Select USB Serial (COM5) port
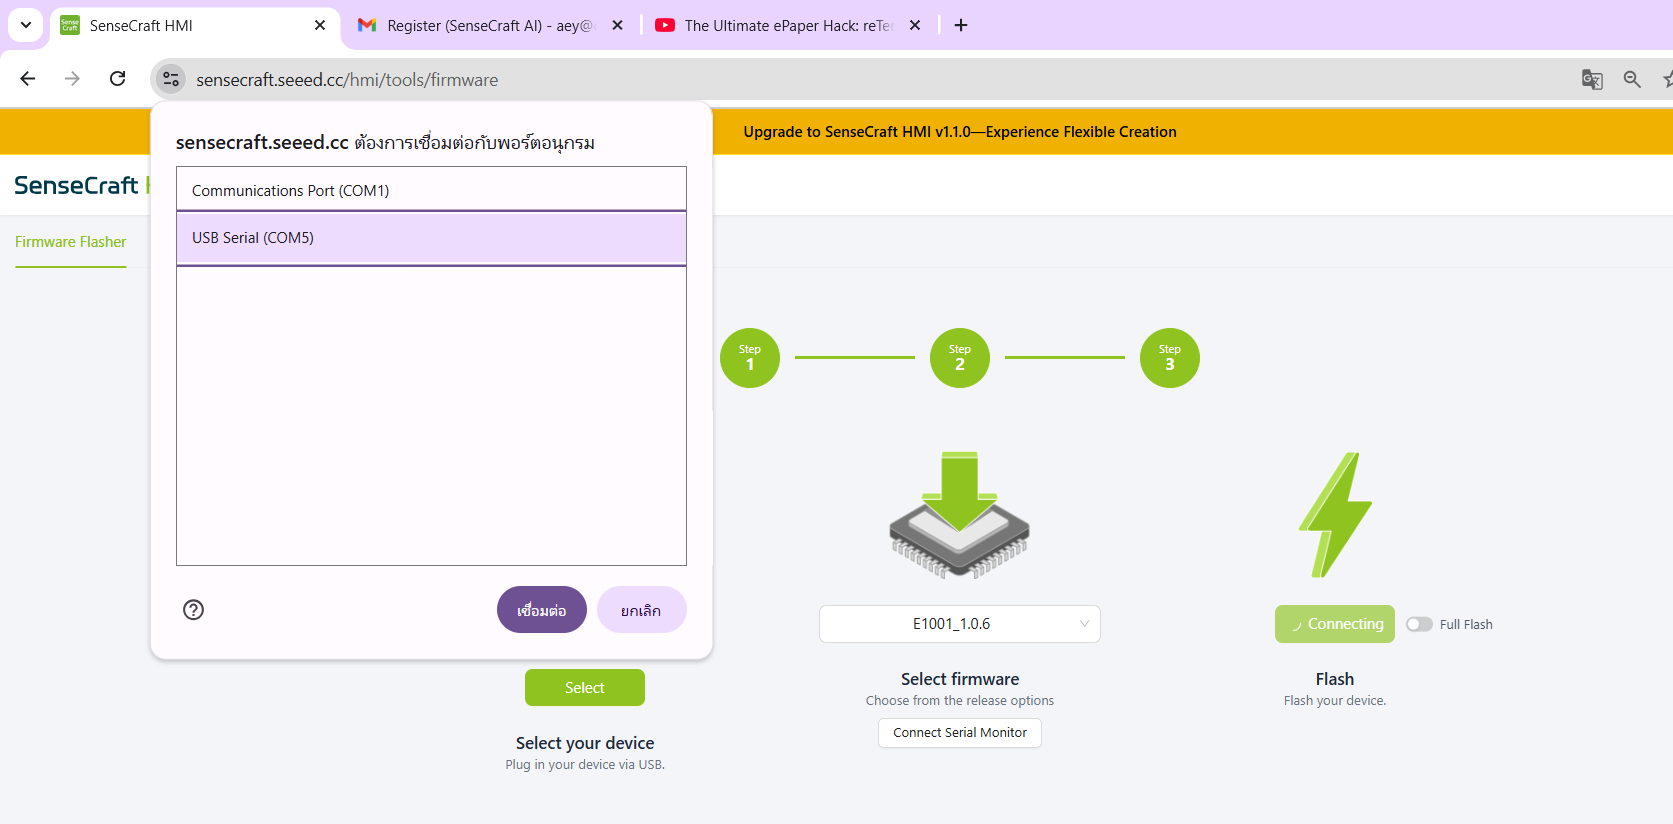Viewport: 1673px width, 824px height. point(431,238)
